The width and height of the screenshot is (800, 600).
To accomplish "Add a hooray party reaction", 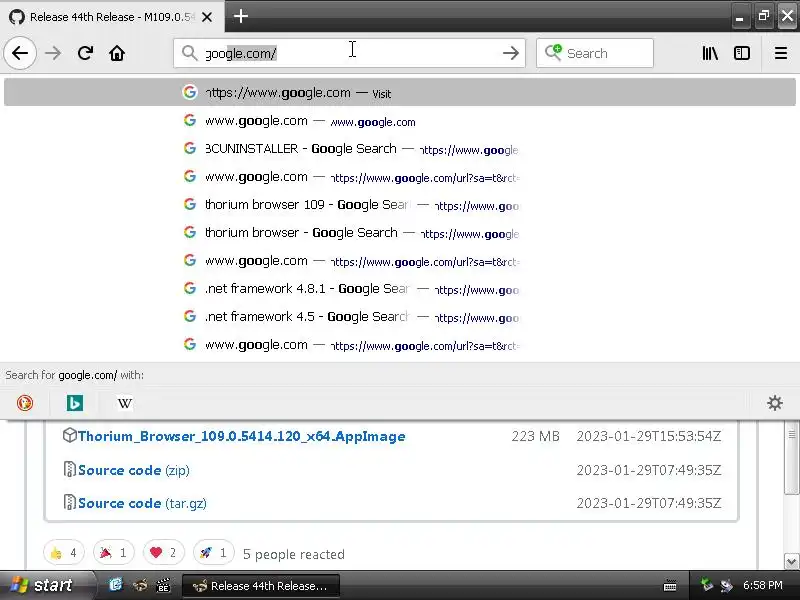I will click(x=114, y=553).
